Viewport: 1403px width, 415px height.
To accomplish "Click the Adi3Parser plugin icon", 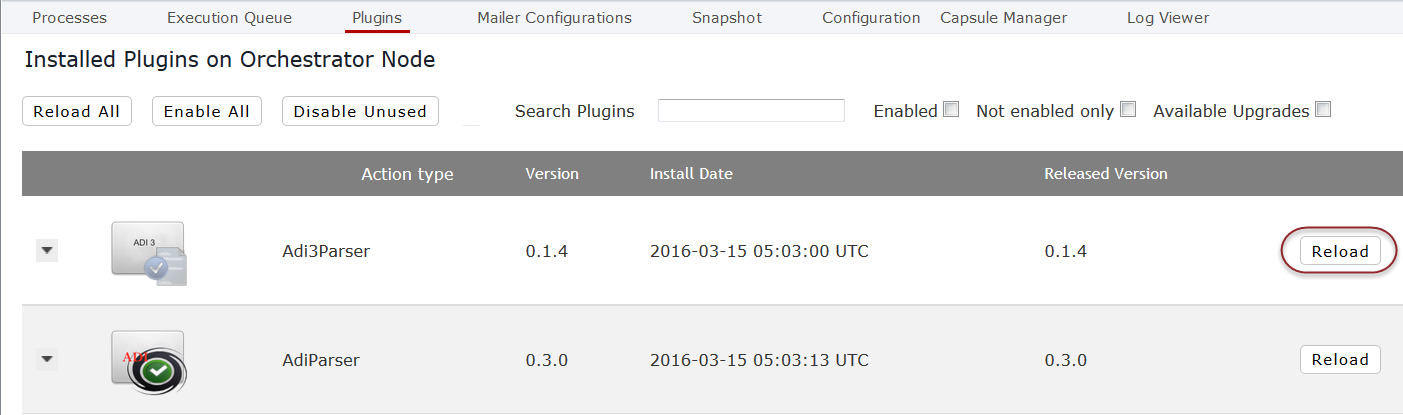I will (148, 253).
